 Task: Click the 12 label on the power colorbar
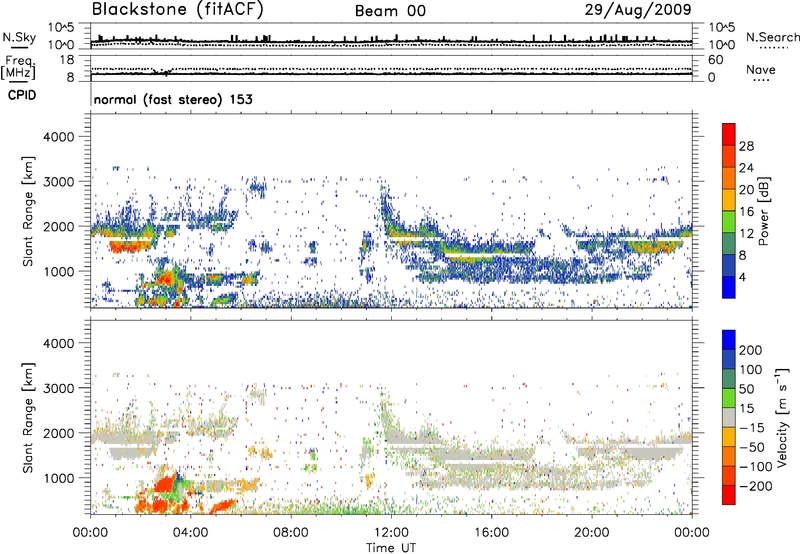point(746,234)
